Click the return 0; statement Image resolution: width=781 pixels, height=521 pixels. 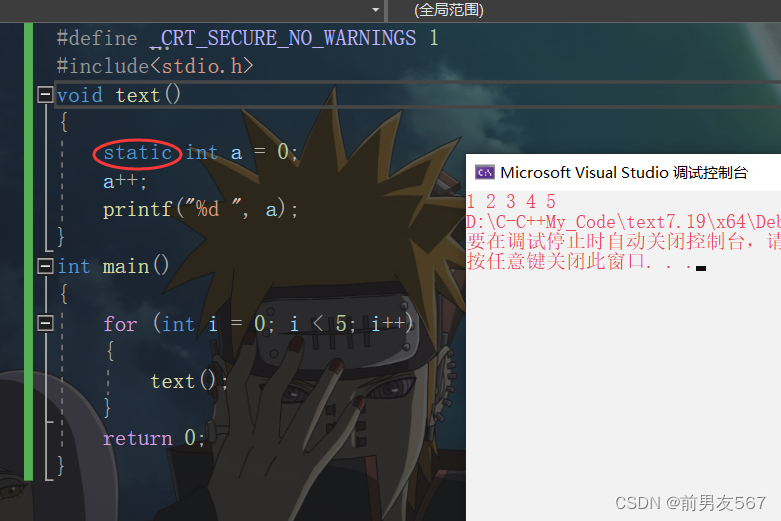pyautogui.click(x=153, y=438)
